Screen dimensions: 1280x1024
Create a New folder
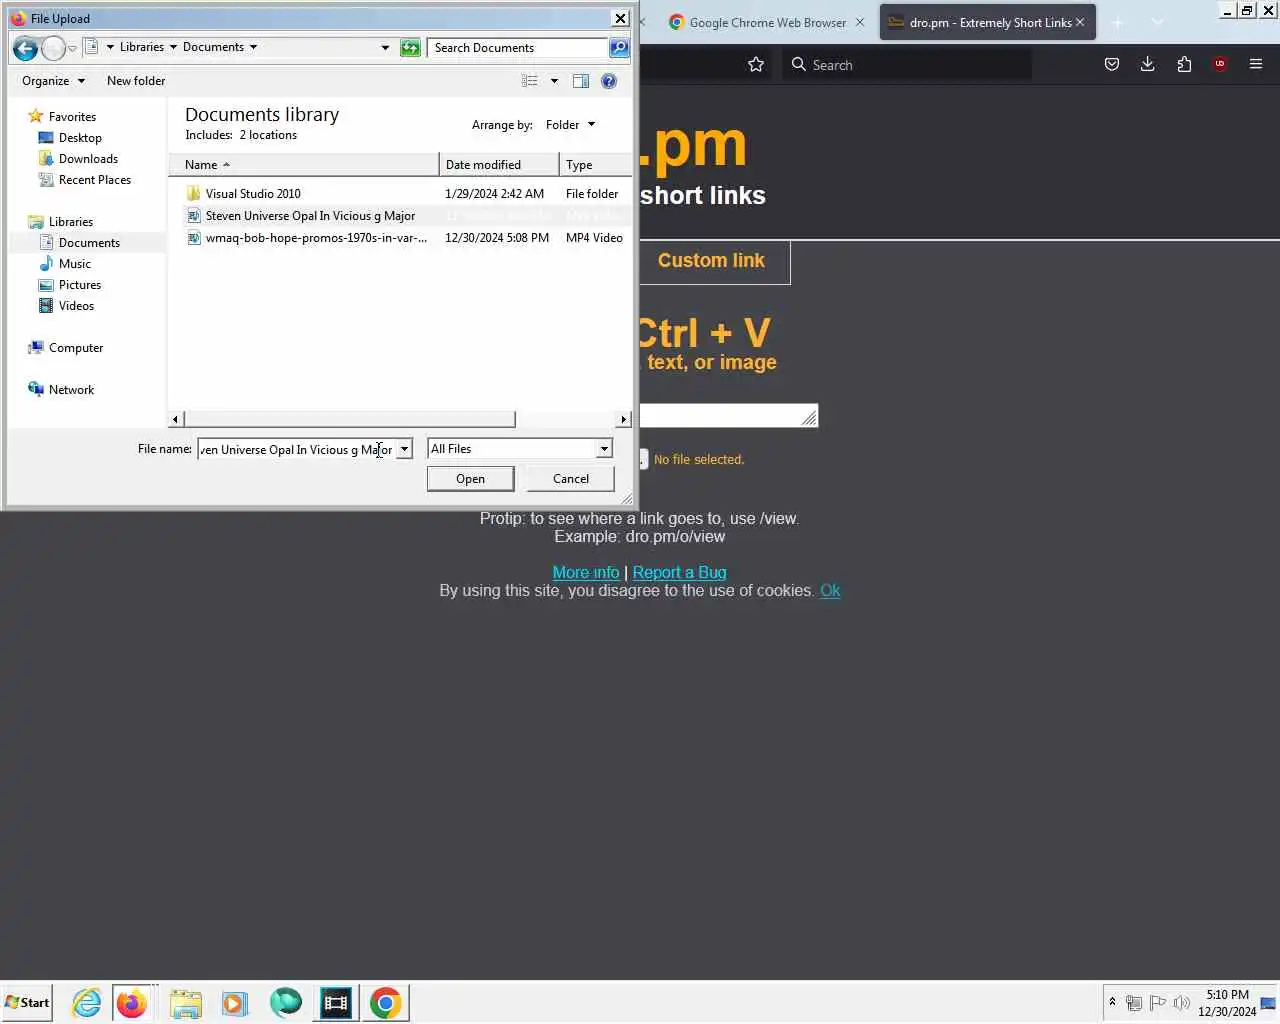tap(136, 81)
